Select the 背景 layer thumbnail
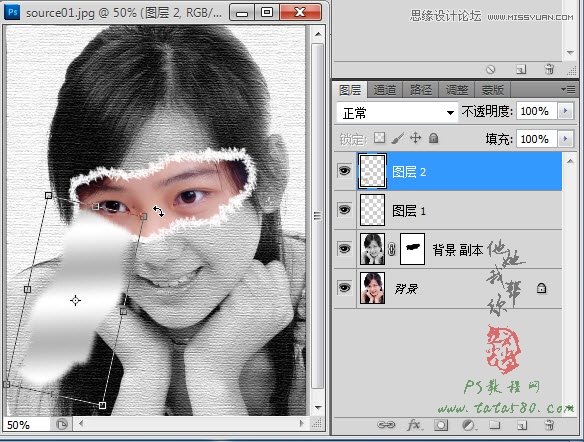This screenshot has height=442, width=584. pos(372,288)
